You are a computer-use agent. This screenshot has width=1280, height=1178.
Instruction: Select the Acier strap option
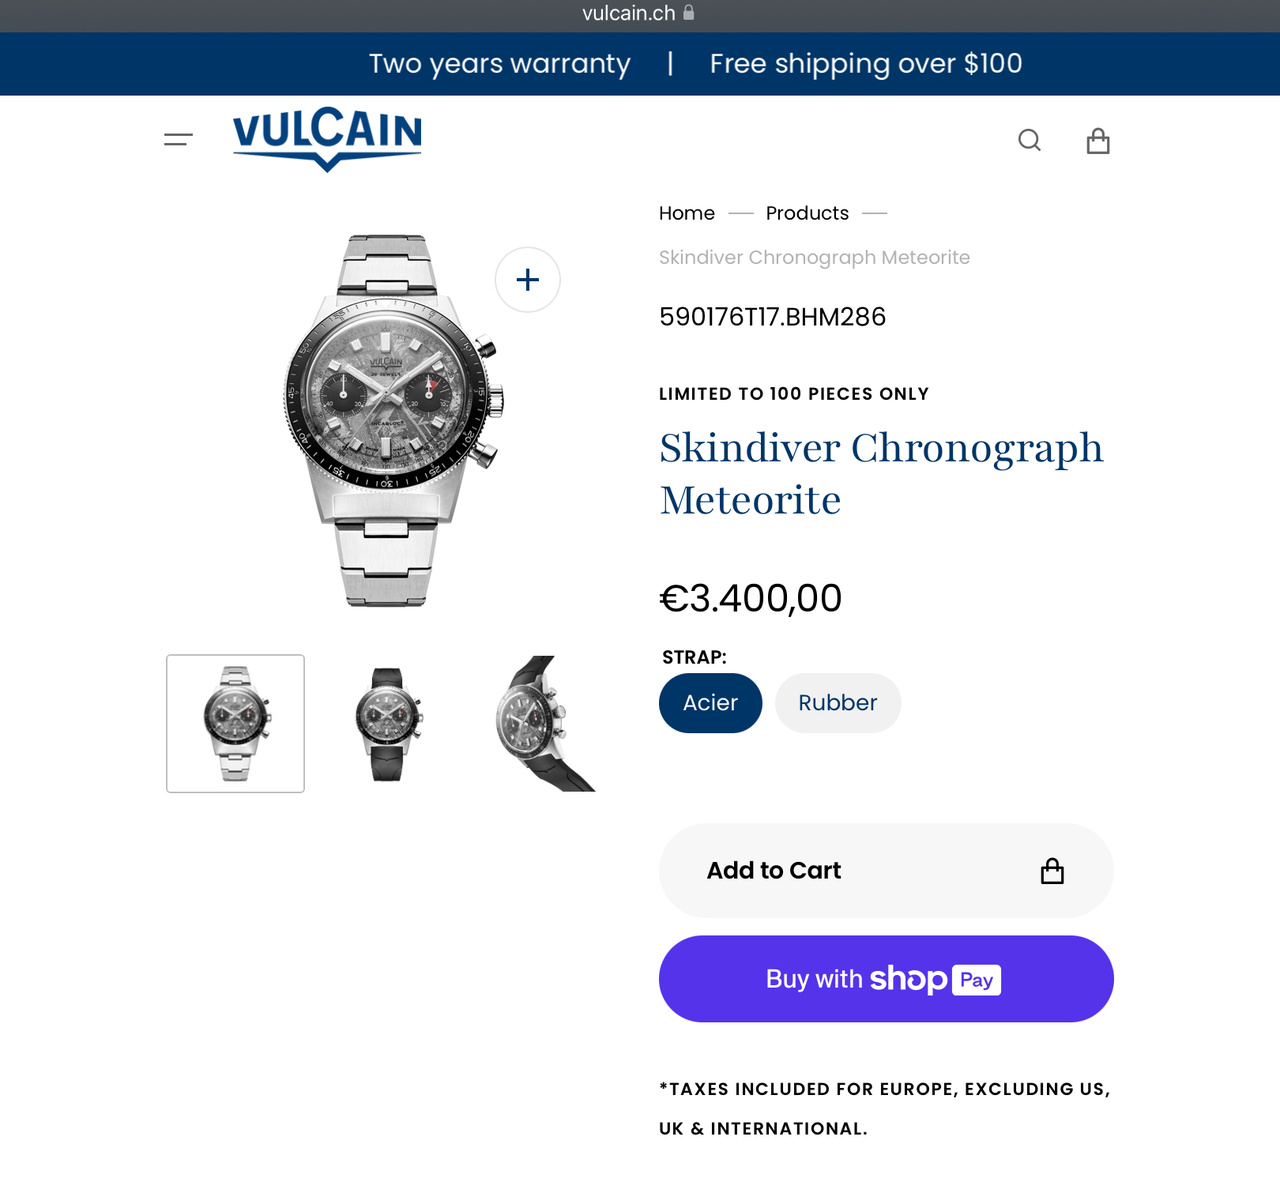pos(710,703)
